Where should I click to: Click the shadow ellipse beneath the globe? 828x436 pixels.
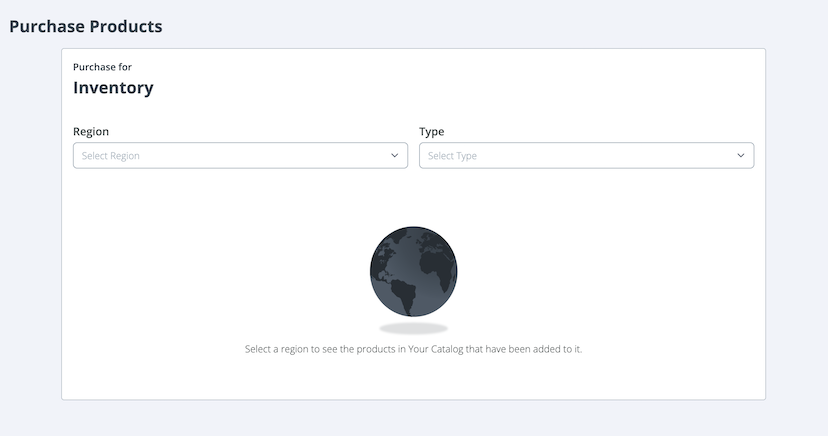coord(413,328)
